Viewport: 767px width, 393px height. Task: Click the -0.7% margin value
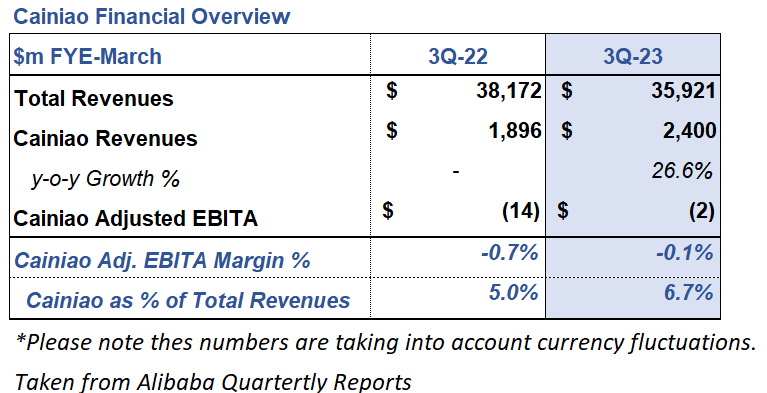tap(509, 253)
